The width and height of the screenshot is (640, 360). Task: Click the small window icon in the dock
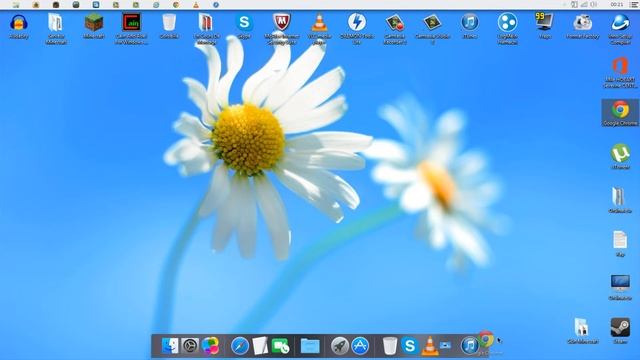click(446, 345)
